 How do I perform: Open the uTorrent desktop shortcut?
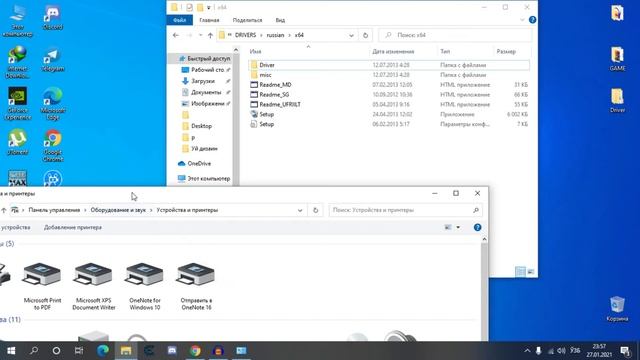pos(18,142)
